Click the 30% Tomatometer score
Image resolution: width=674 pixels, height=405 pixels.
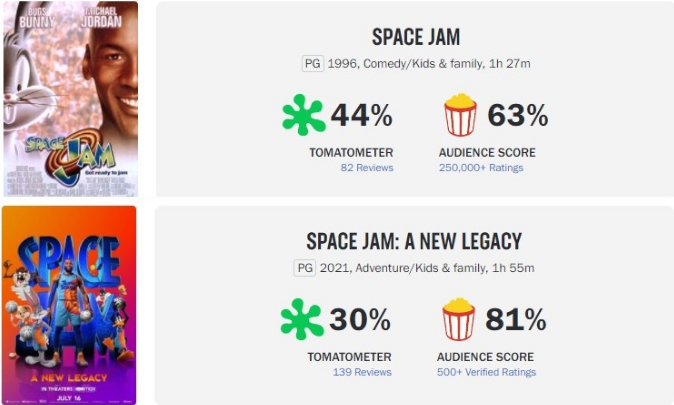[x=360, y=319]
